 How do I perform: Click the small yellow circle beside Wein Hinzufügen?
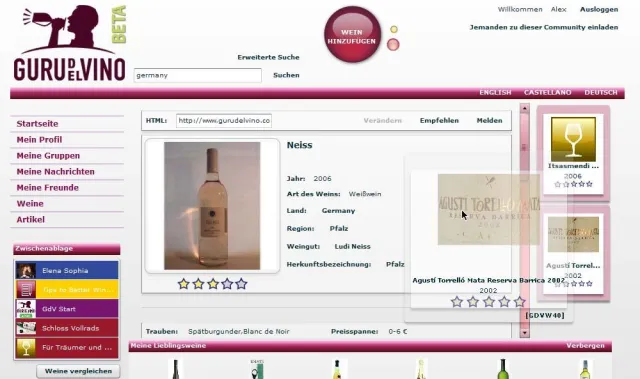coord(393,29)
